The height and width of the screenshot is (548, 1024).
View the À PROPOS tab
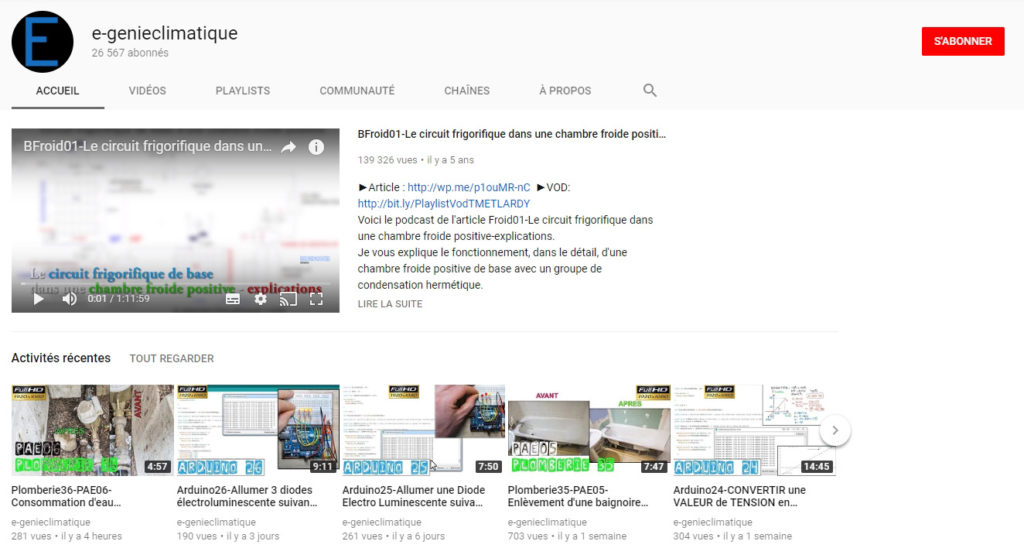pyautogui.click(x=565, y=91)
